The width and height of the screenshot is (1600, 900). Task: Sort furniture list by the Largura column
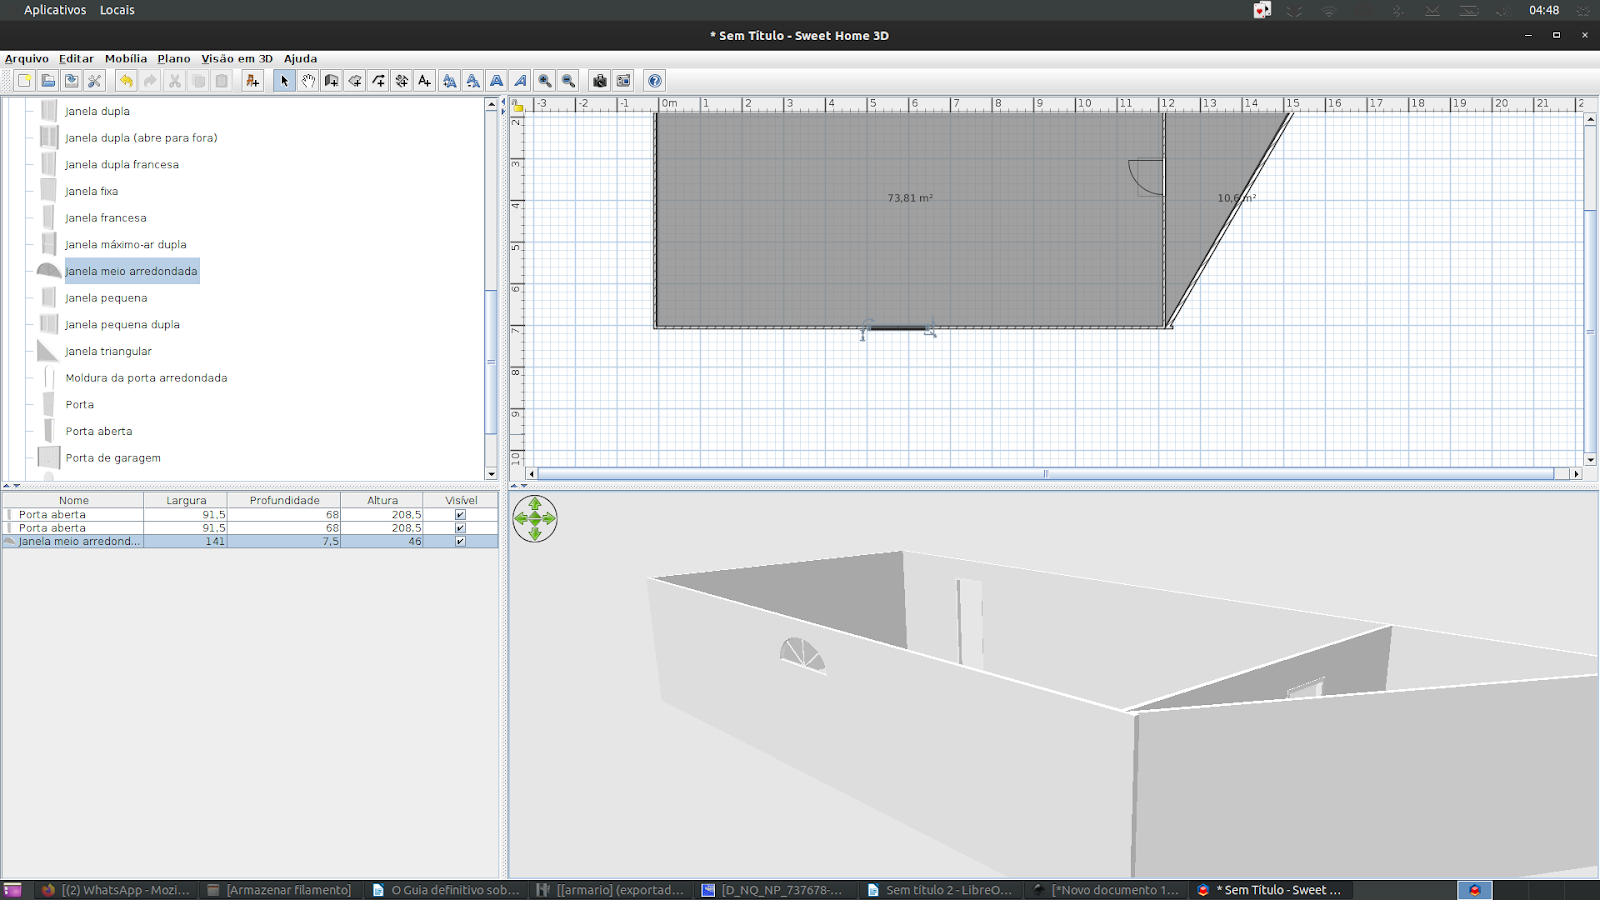[x=185, y=500]
